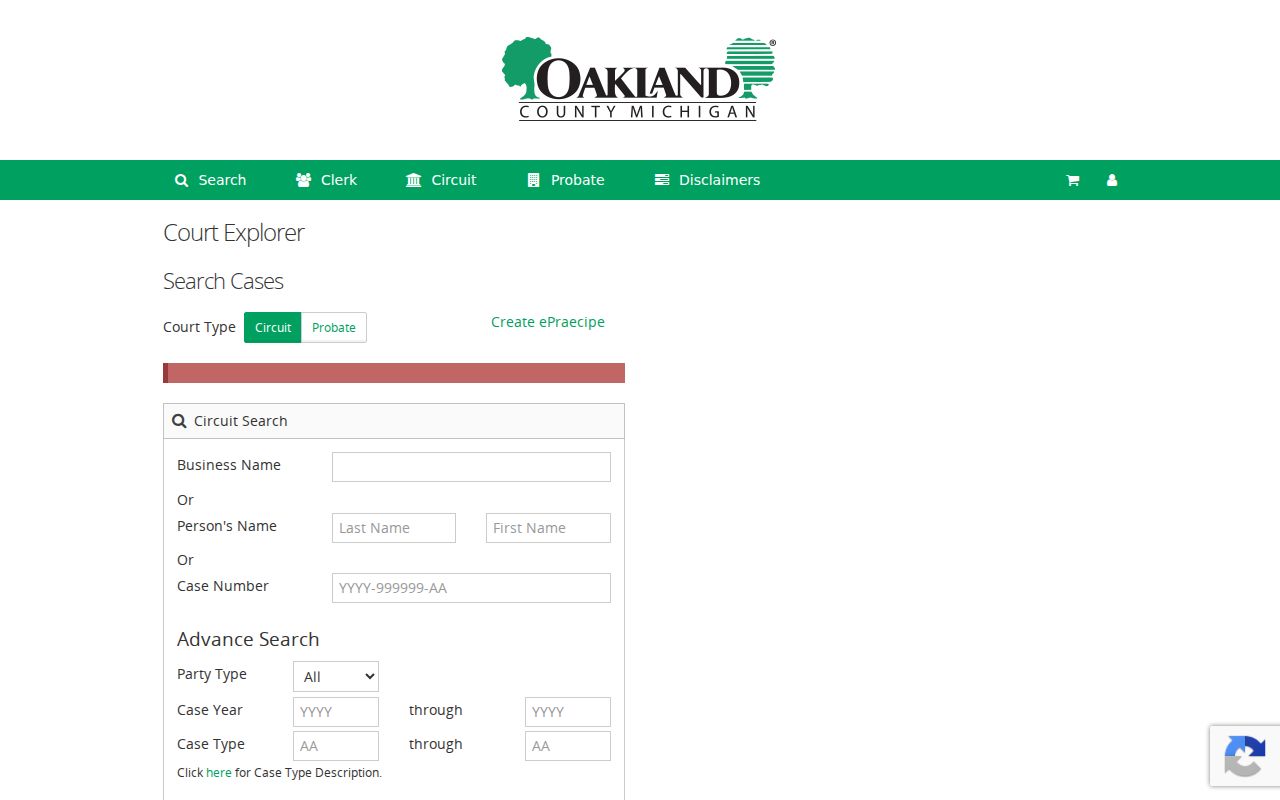Focus the Case Number input field
The width and height of the screenshot is (1280, 800).
[471, 588]
